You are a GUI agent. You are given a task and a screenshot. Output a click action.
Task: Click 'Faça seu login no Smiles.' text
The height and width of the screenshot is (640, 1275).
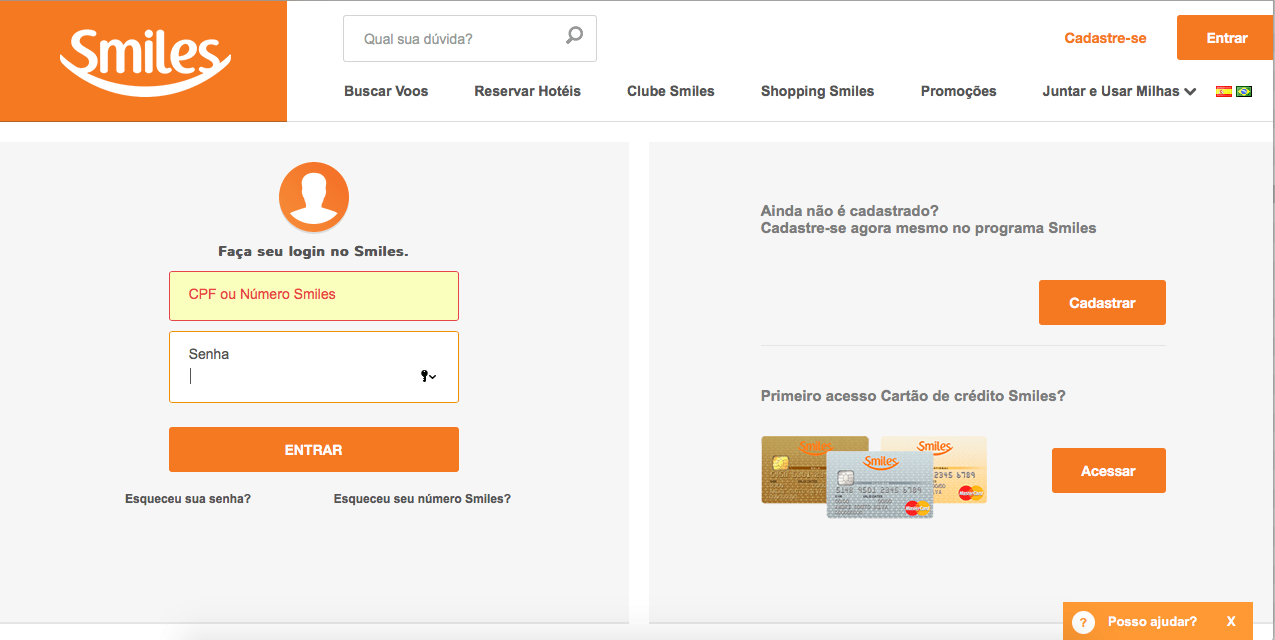[314, 251]
